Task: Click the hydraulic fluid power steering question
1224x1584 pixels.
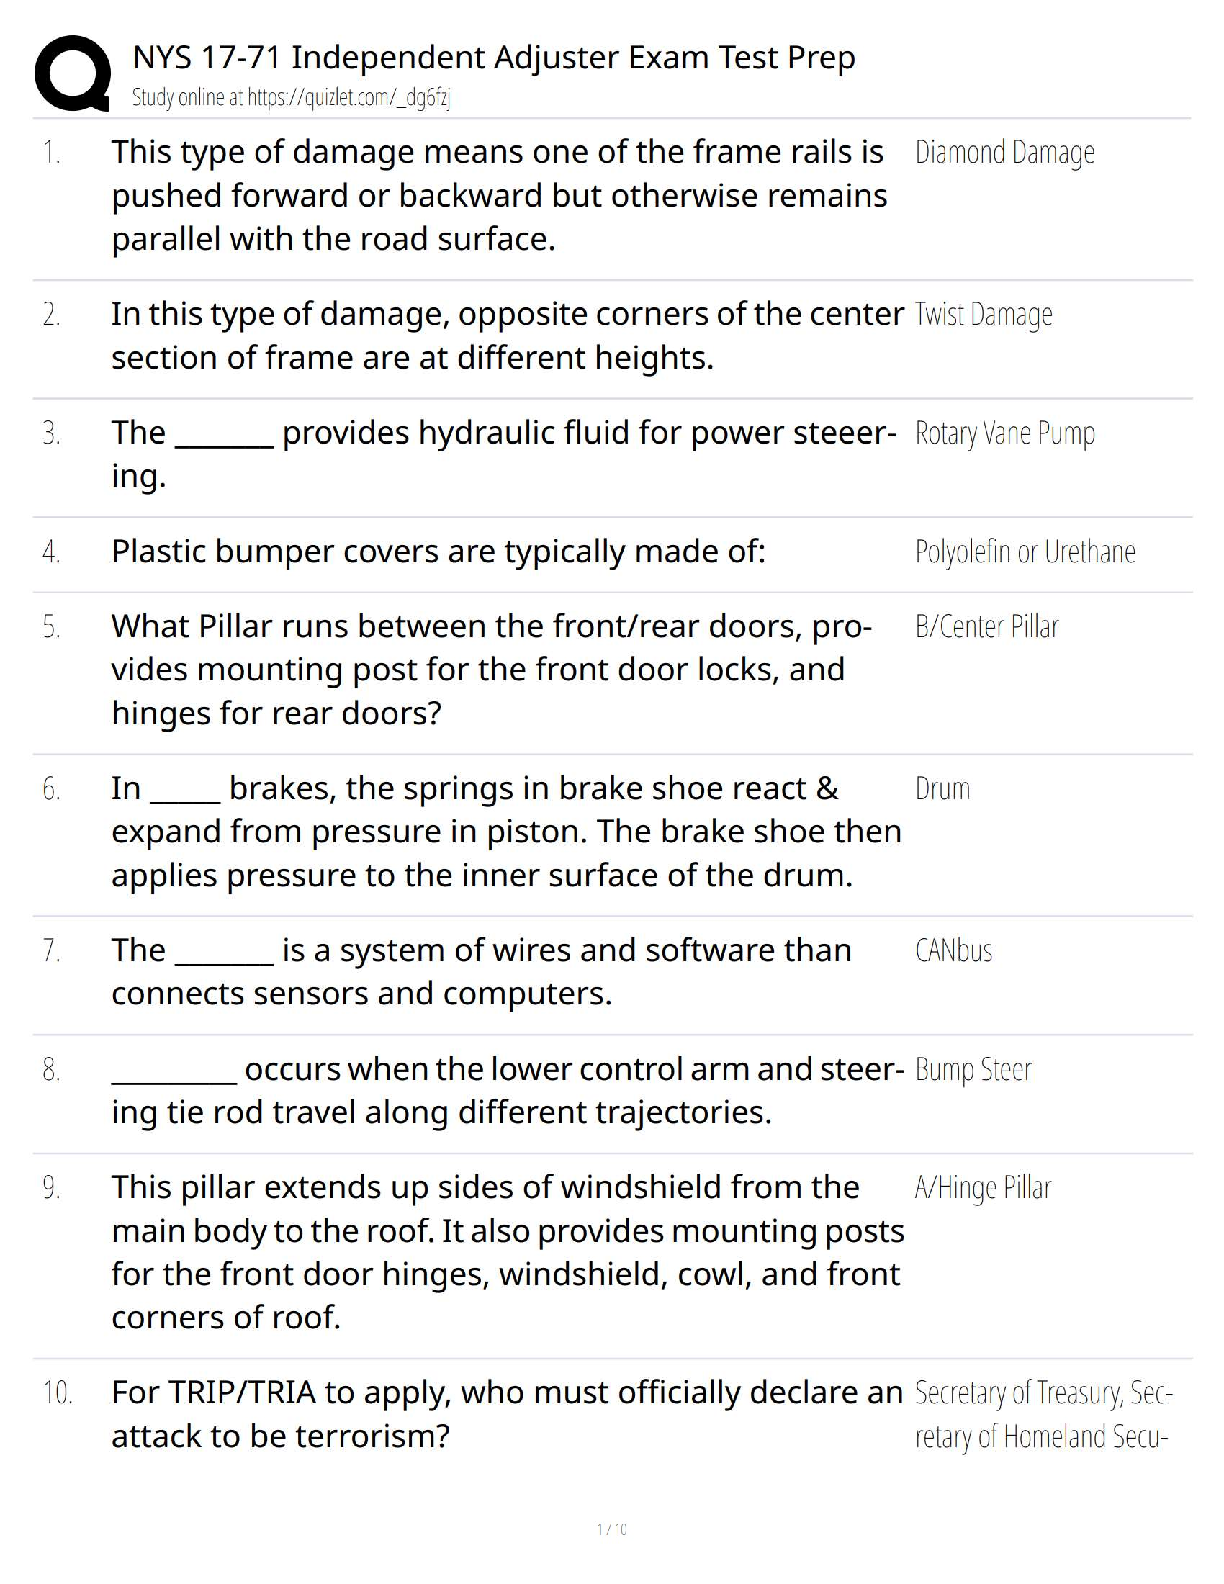Action: (502, 454)
